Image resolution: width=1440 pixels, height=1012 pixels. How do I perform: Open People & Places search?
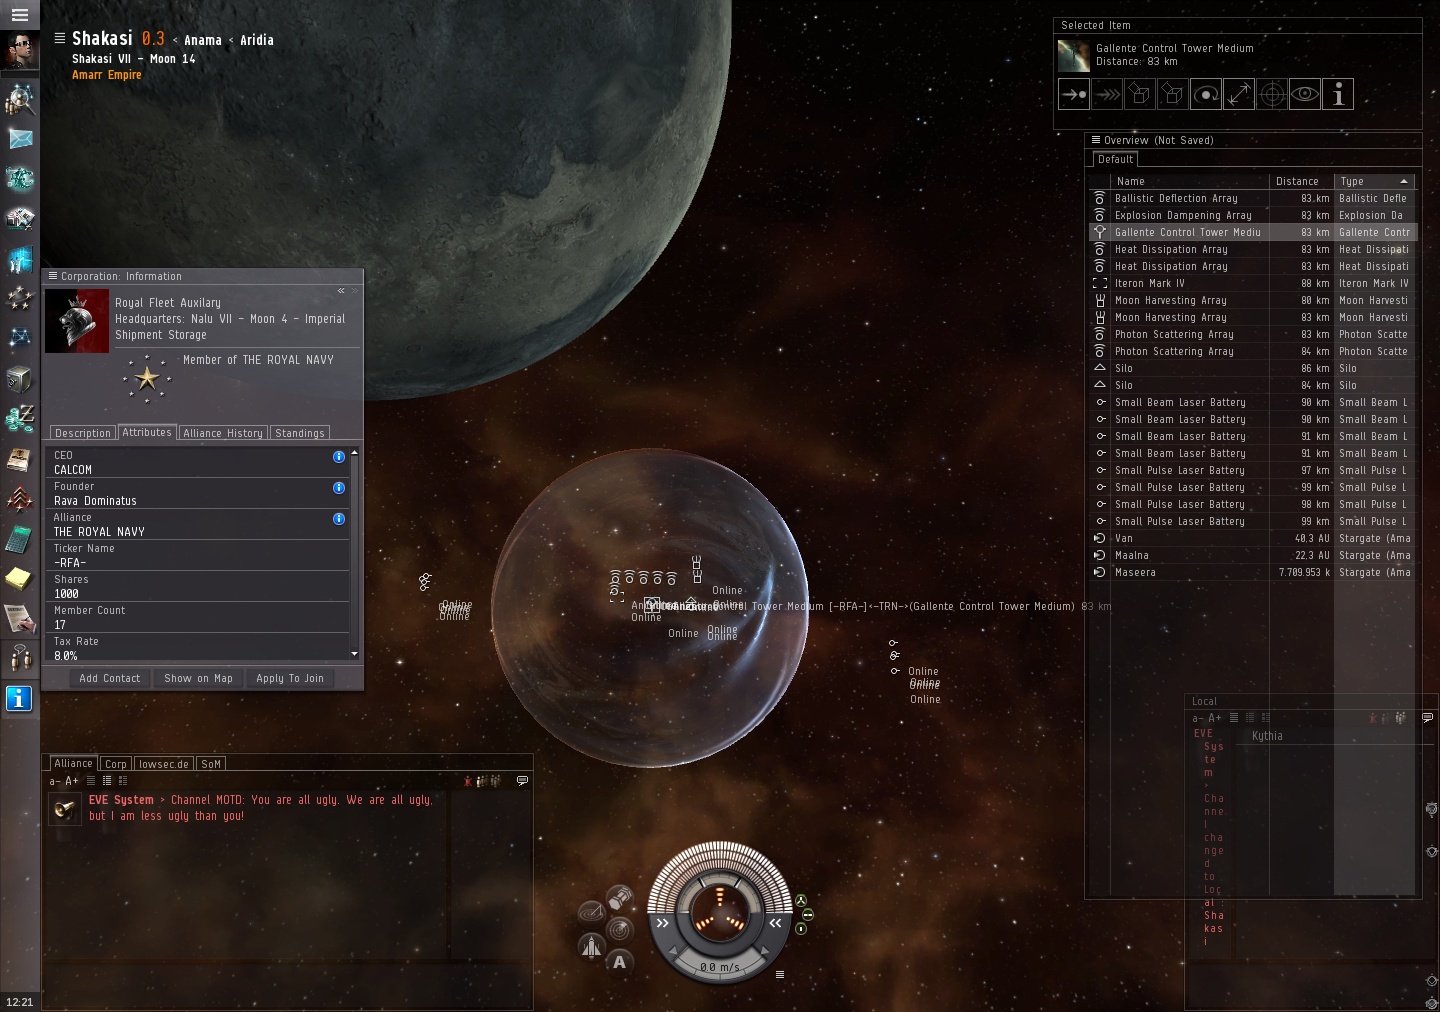tap(20, 98)
